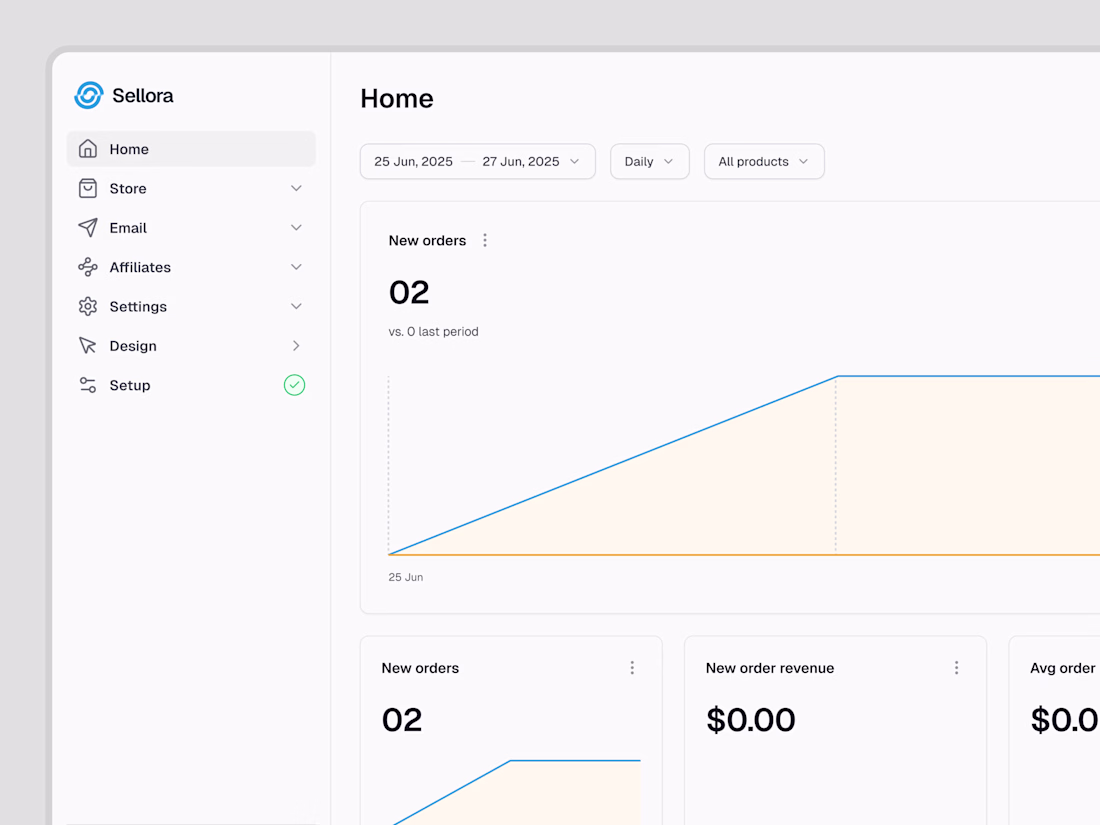Click the 25 Jun, 2025 start date
The height and width of the screenshot is (825, 1100).
(x=413, y=161)
